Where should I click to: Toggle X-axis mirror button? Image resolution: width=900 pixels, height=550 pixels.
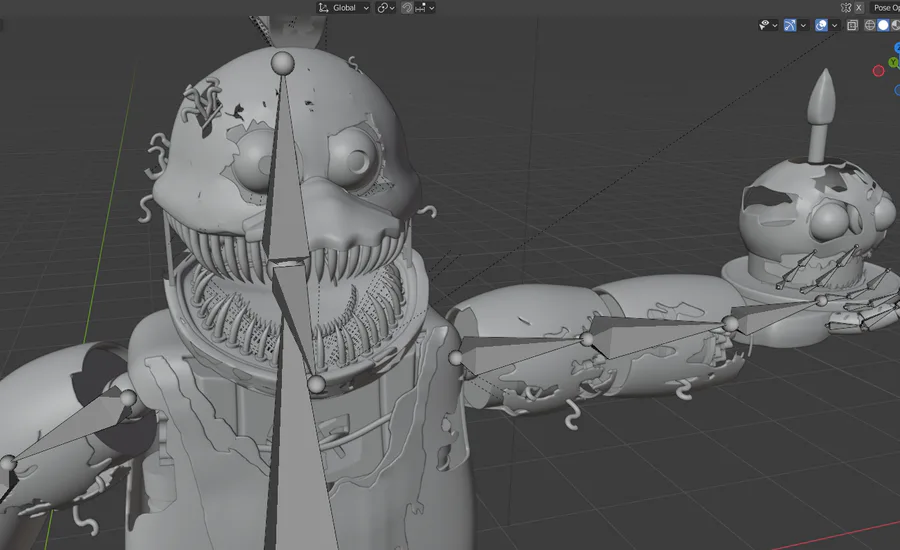859,7
